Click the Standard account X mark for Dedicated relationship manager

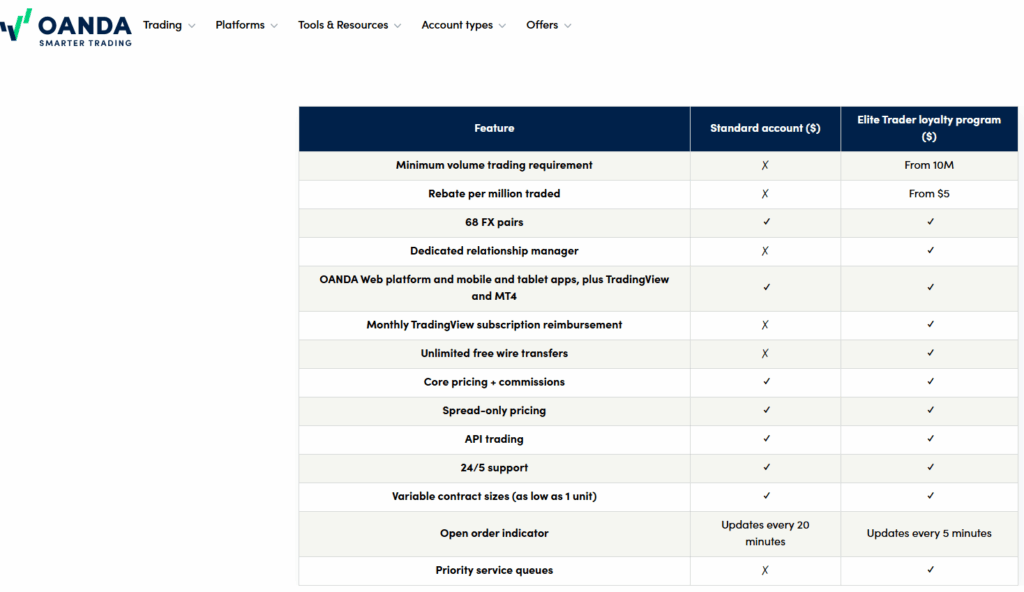765,251
